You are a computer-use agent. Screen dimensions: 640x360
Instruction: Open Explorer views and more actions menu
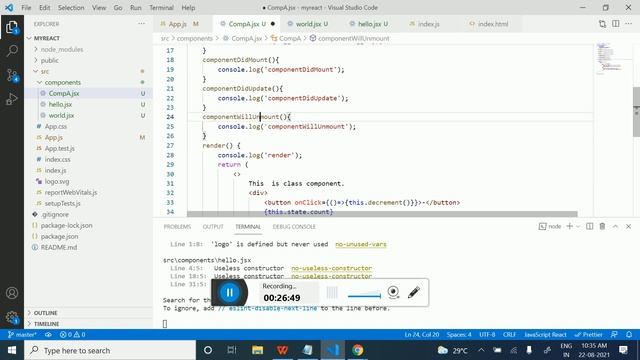[141, 24]
